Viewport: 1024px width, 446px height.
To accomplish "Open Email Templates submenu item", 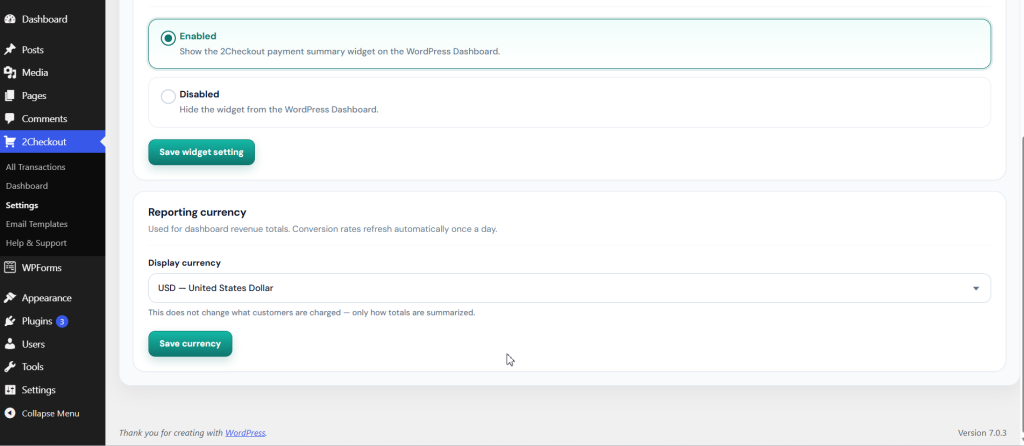I will click(37, 224).
